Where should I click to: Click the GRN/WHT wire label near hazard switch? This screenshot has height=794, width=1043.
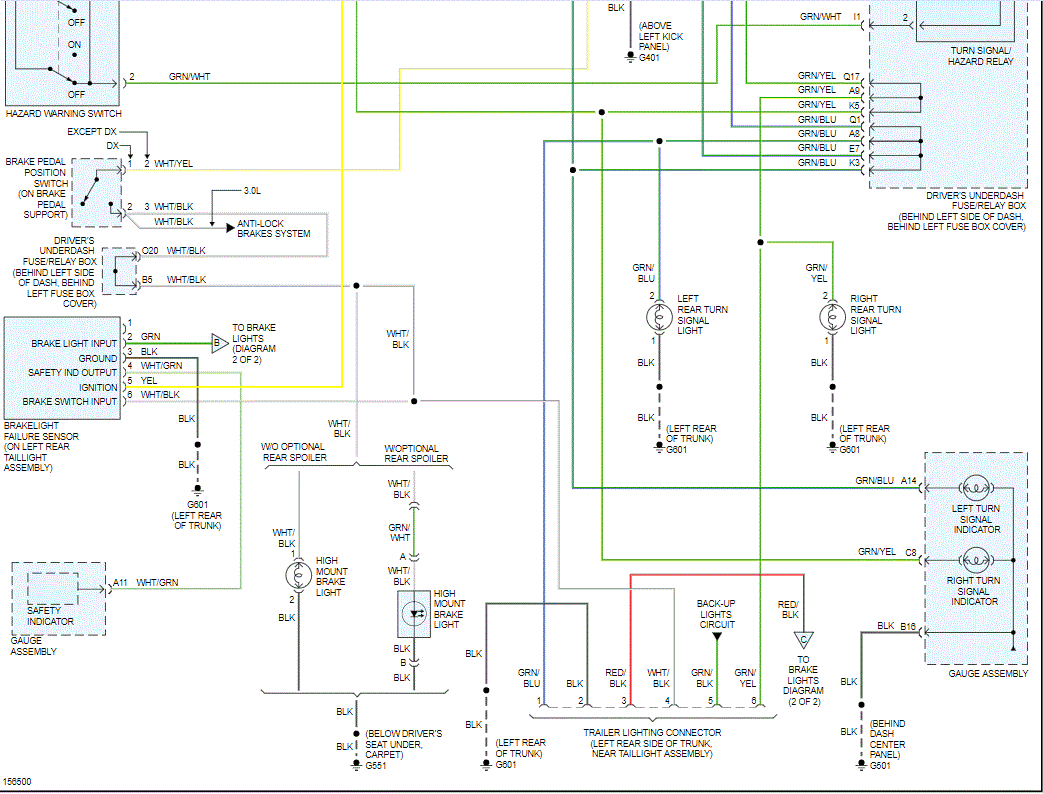[189, 76]
